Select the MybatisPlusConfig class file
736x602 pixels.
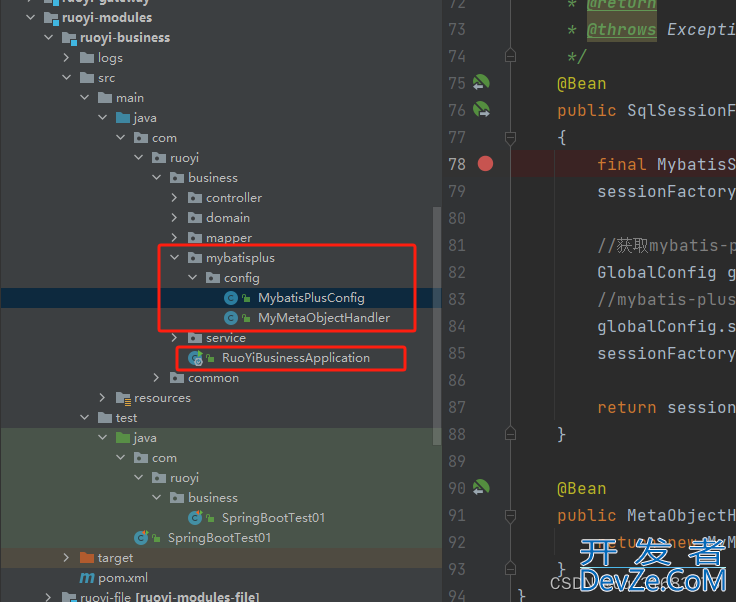pos(311,298)
